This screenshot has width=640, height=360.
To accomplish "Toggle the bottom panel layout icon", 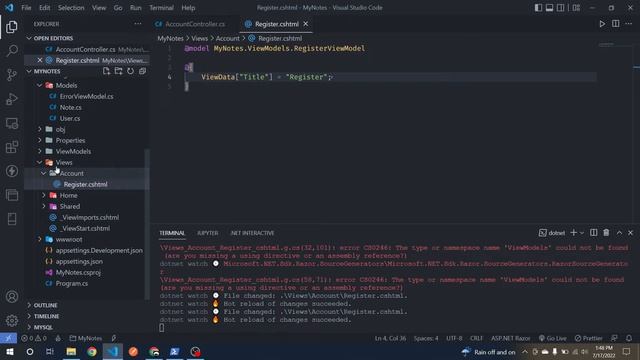I will point(549,7).
